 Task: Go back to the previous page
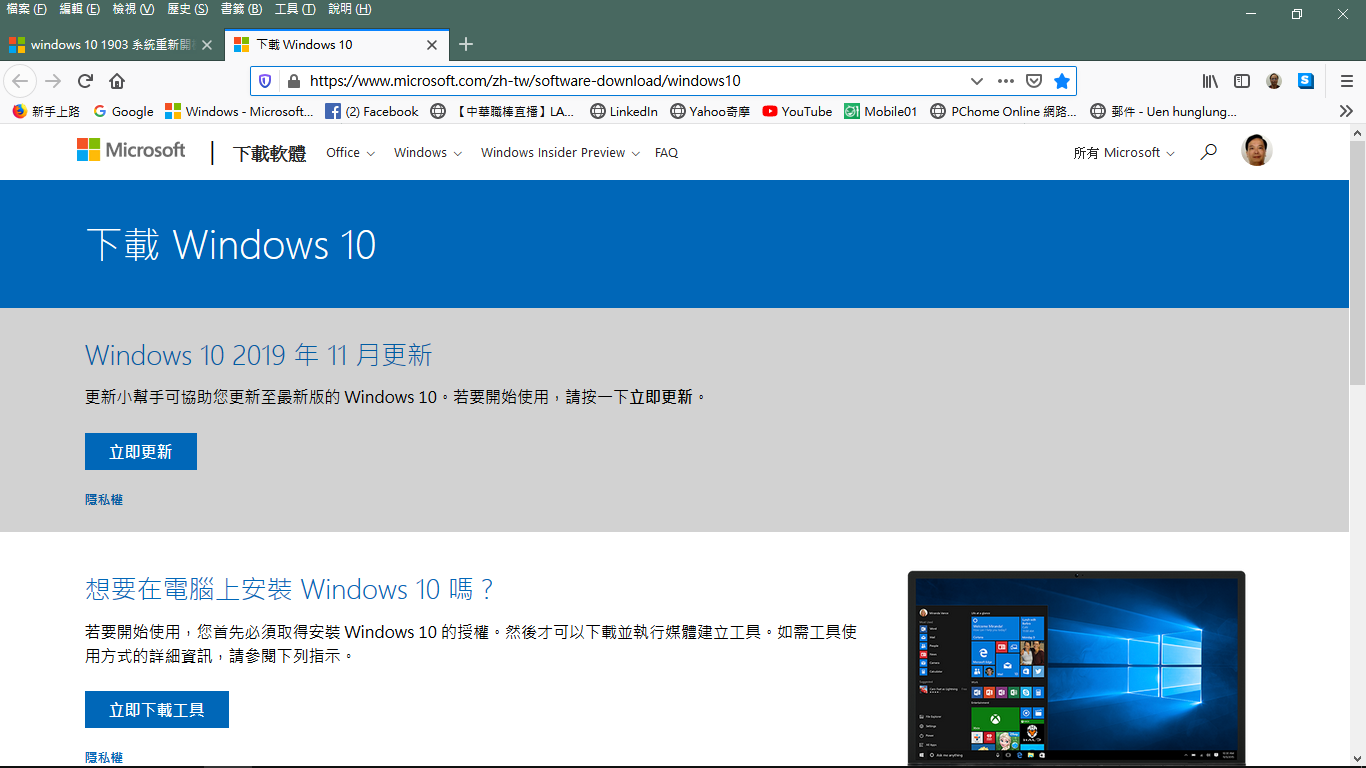click(20, 81)
